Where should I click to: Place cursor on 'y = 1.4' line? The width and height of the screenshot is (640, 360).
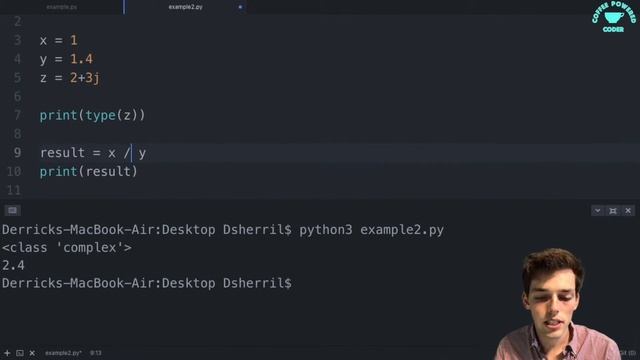tap(66, 59)
